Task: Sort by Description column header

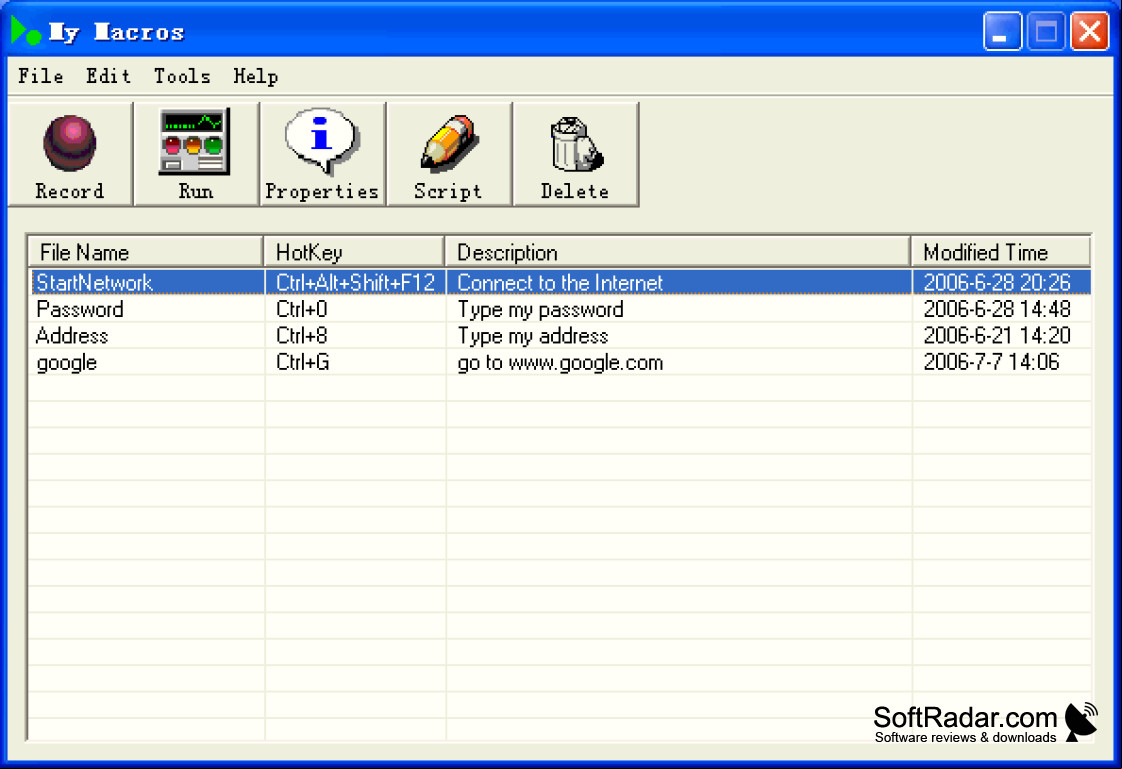Action: [678, 253]
